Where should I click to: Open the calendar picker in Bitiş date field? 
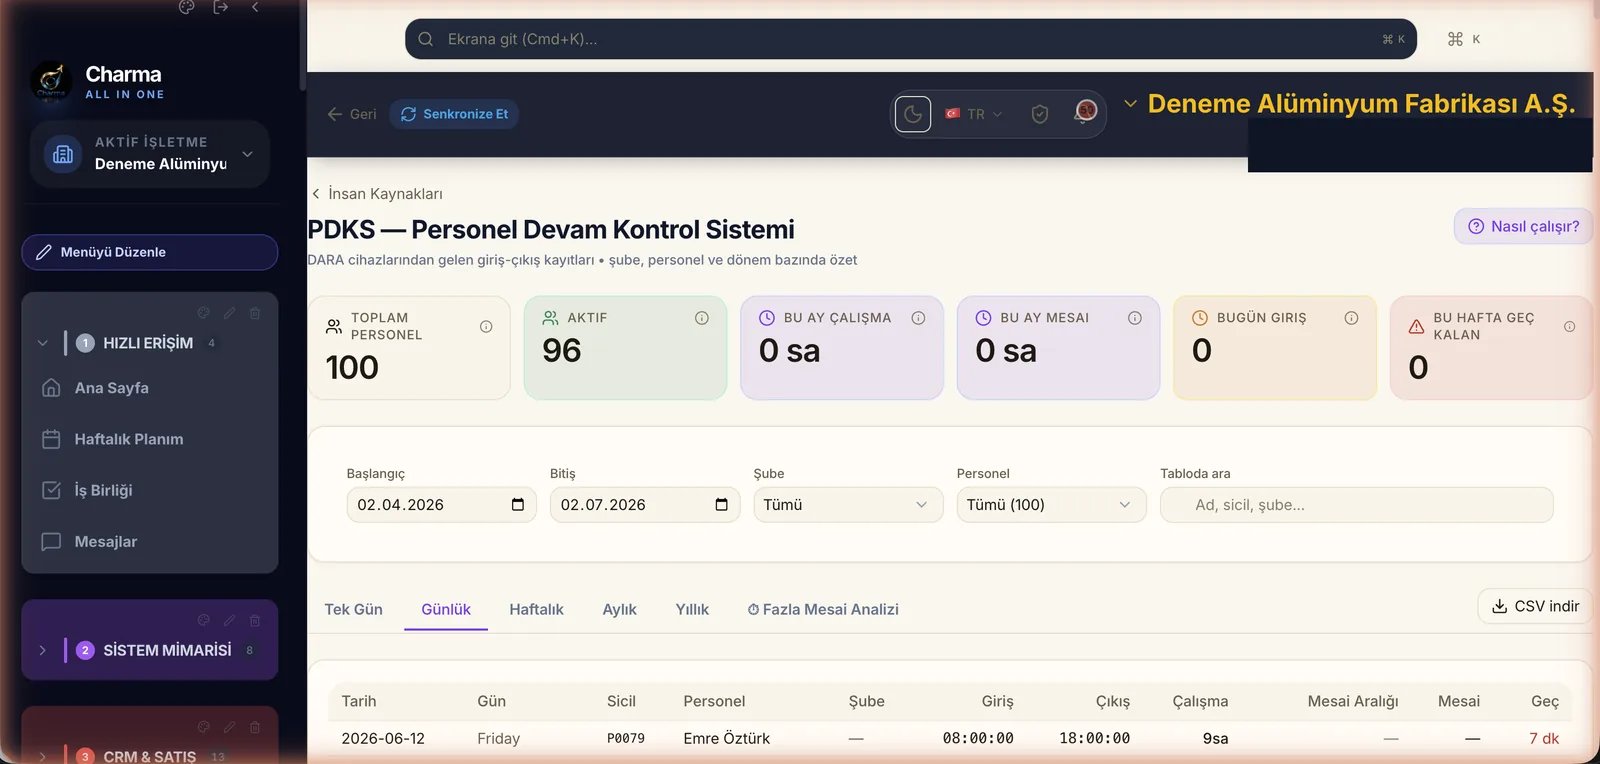[x=722, y=505]
